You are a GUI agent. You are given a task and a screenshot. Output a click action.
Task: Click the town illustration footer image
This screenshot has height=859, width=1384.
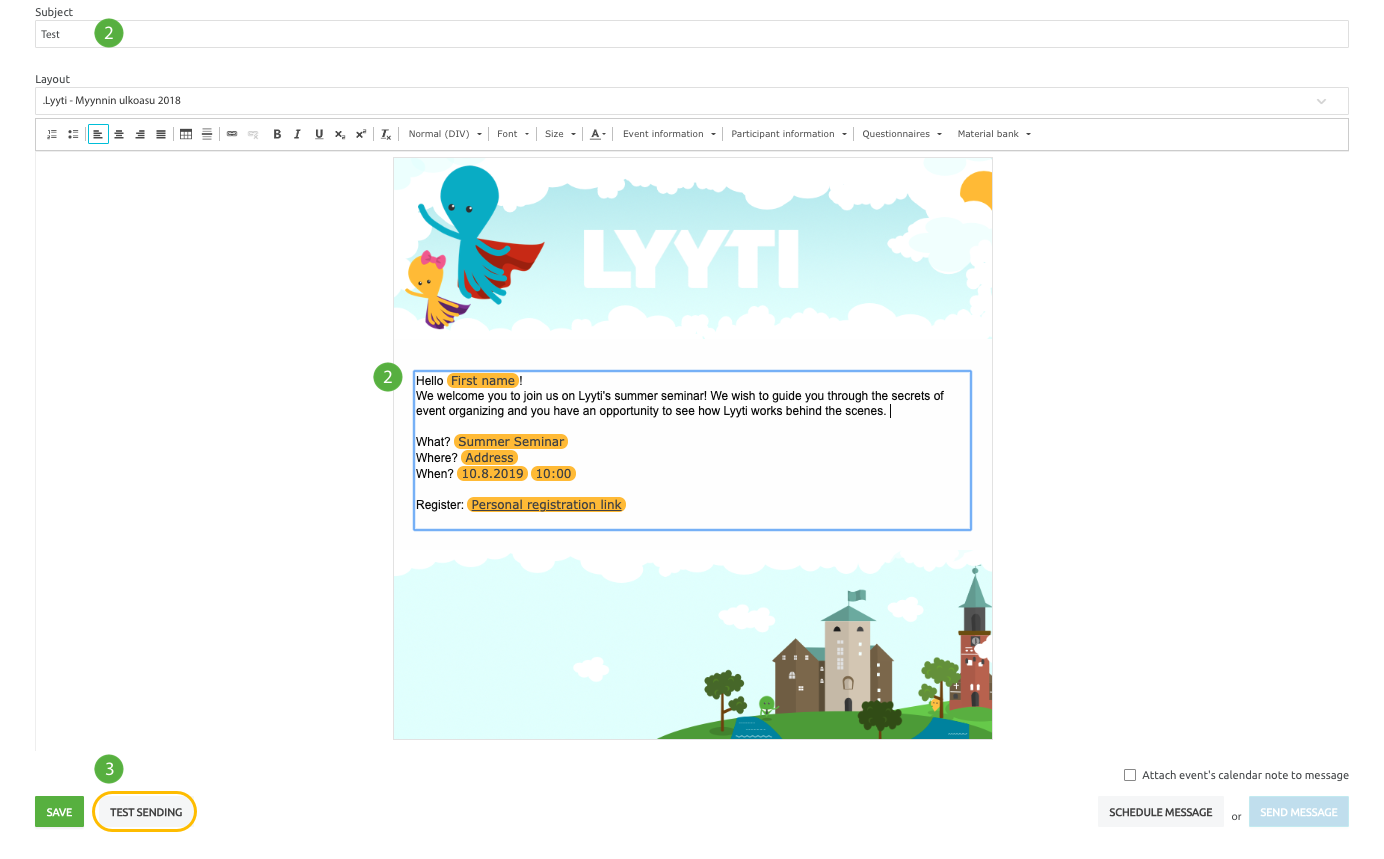(x=693, y=645)
